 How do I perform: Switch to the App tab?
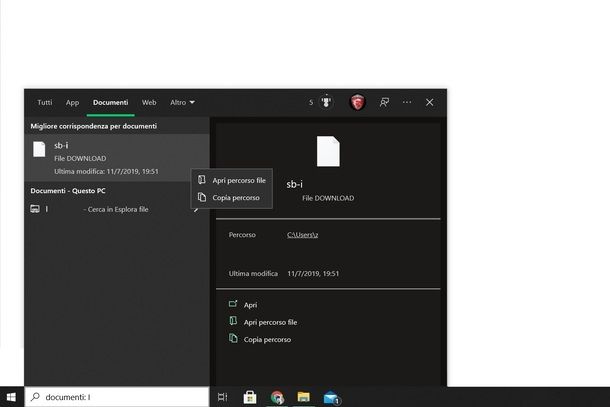(72, 102)
